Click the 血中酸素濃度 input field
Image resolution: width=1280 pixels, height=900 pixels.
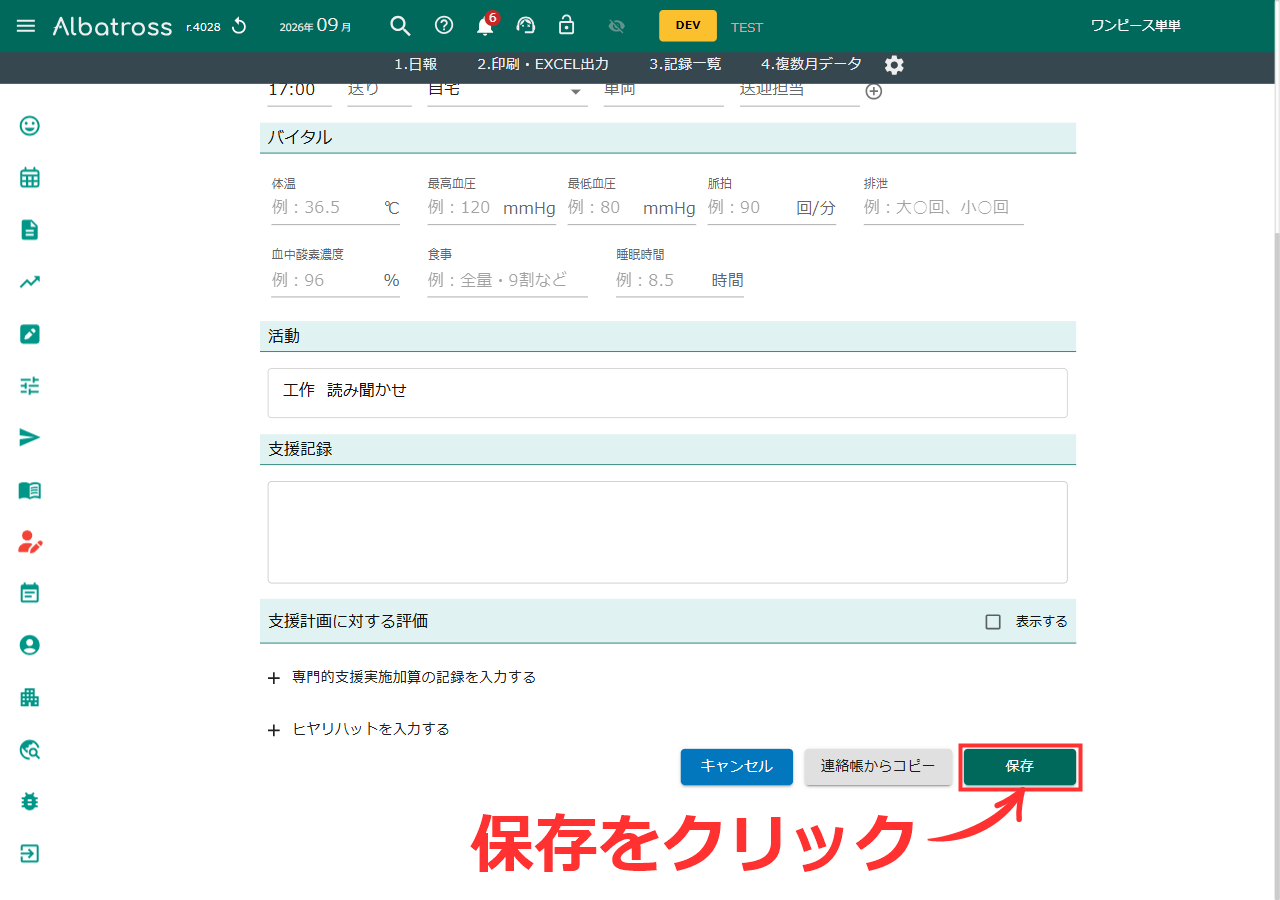point(335,280)
